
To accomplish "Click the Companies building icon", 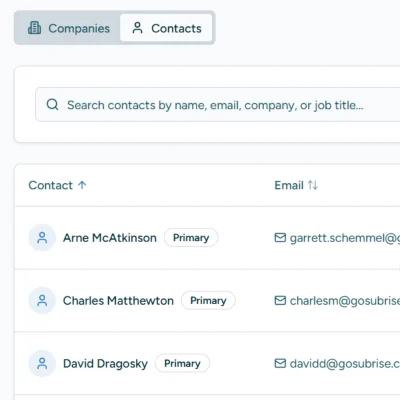I will point(34,28).
